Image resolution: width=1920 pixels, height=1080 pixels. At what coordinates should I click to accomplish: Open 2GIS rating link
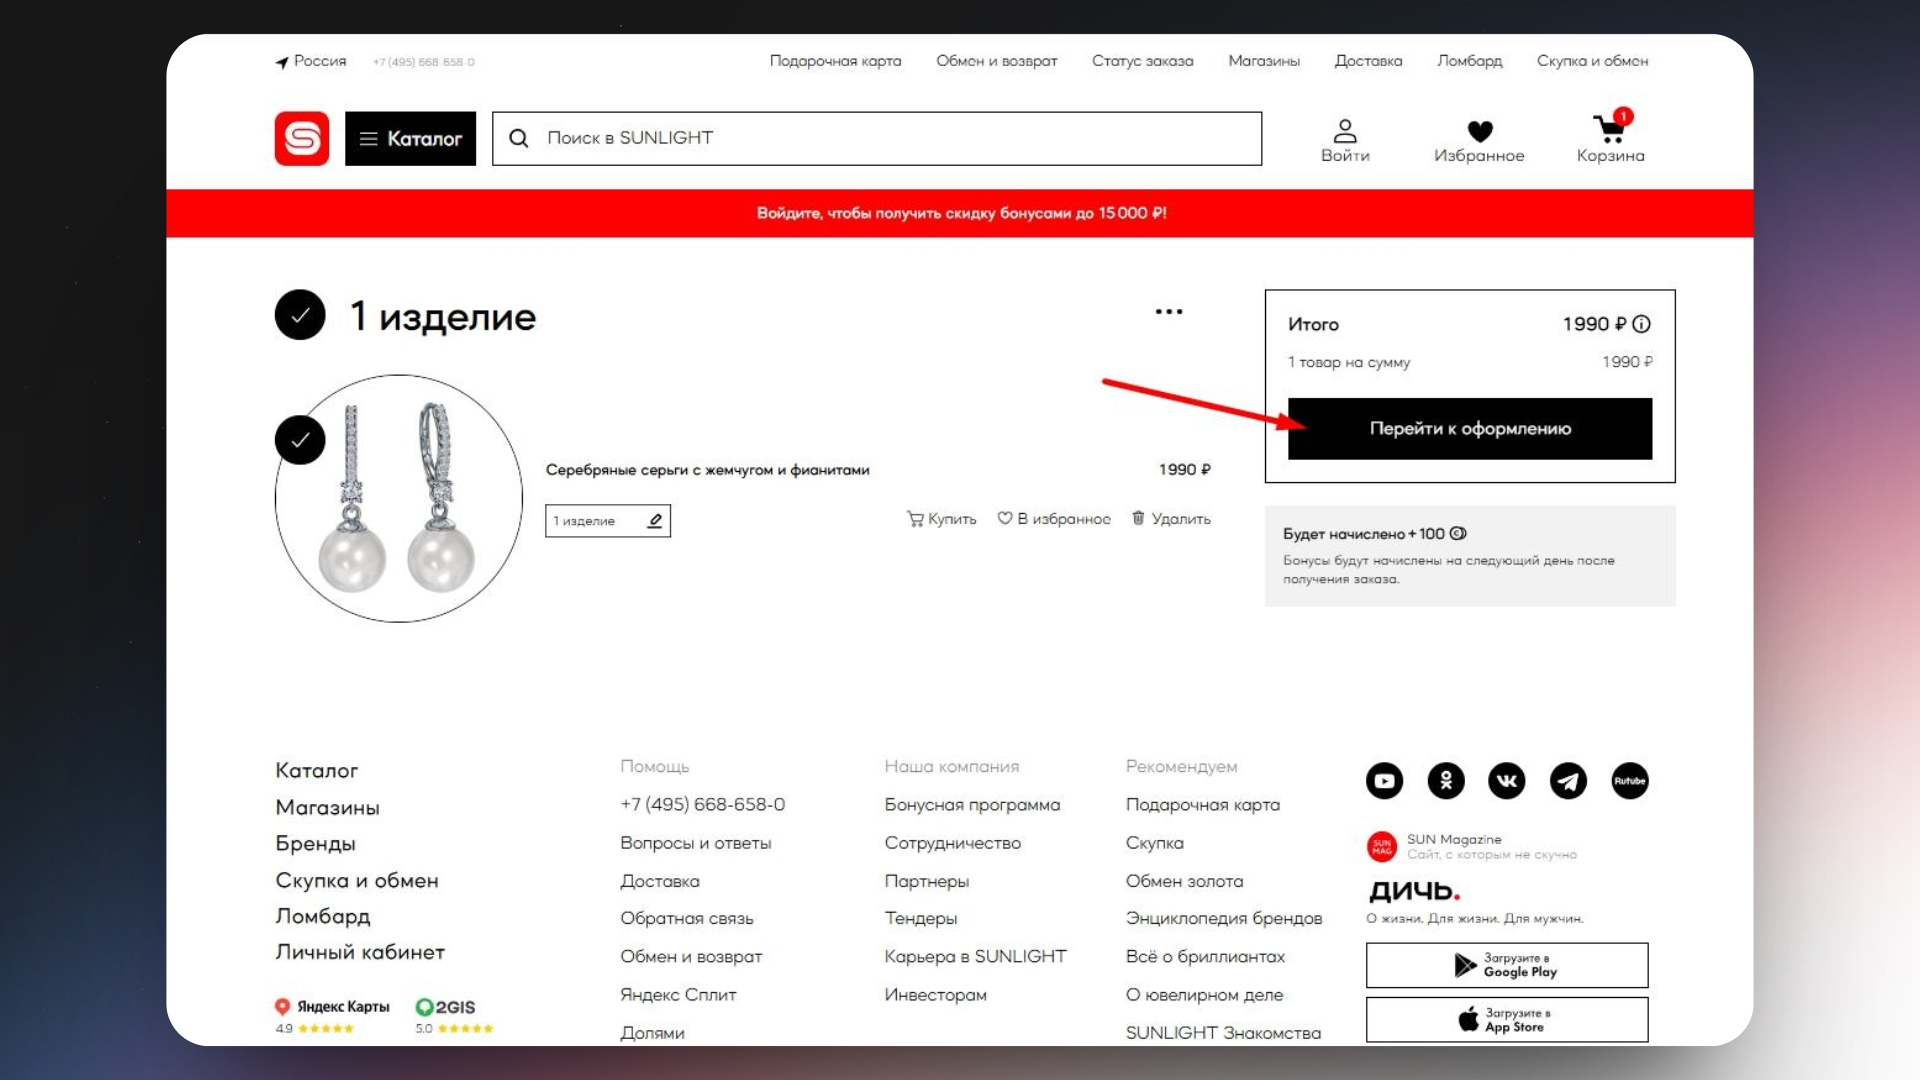coord(454,1016)
